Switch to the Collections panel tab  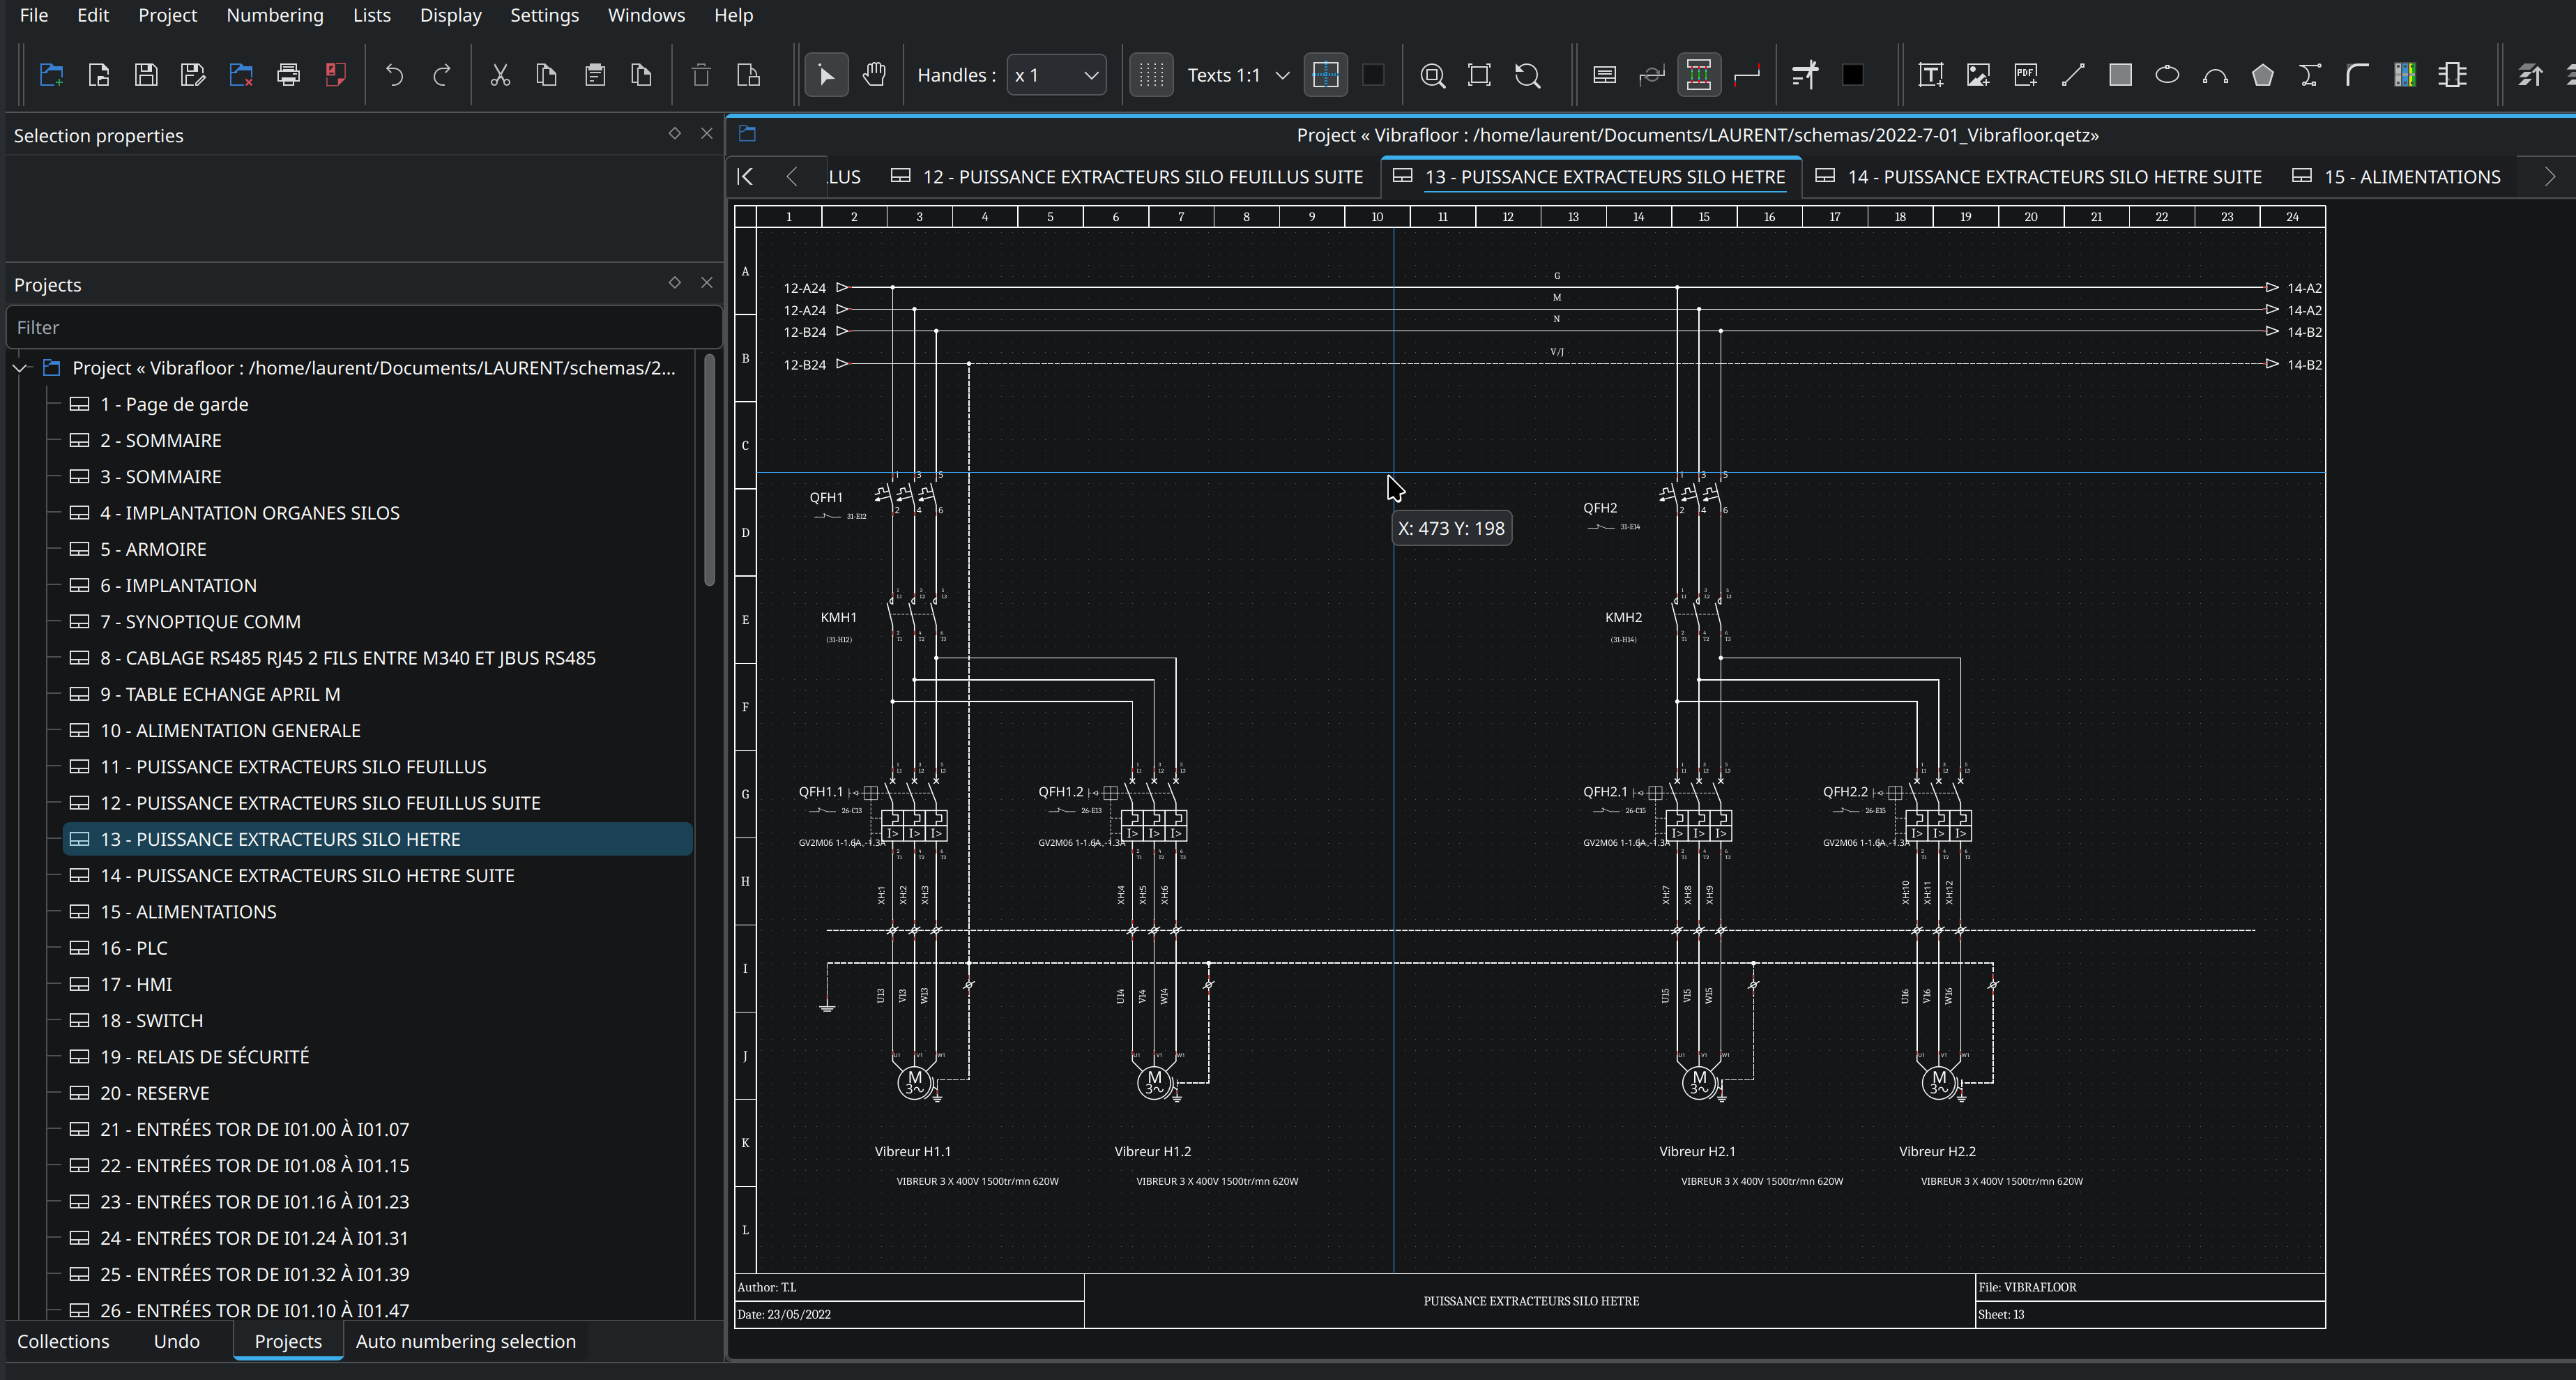63,1341
